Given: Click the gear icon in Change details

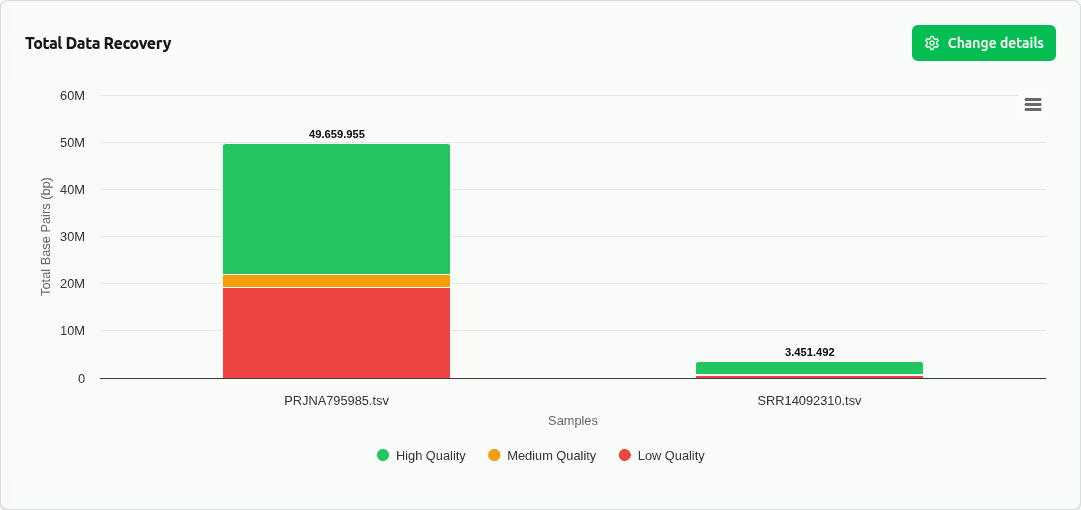Looking at the screenshot, I should [x=932, y=43].
